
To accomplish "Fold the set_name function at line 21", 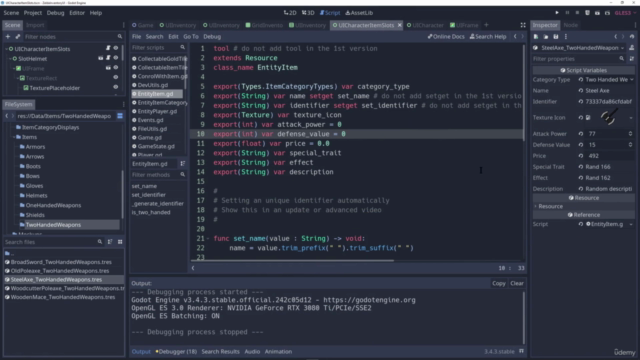I will point(208,238).
